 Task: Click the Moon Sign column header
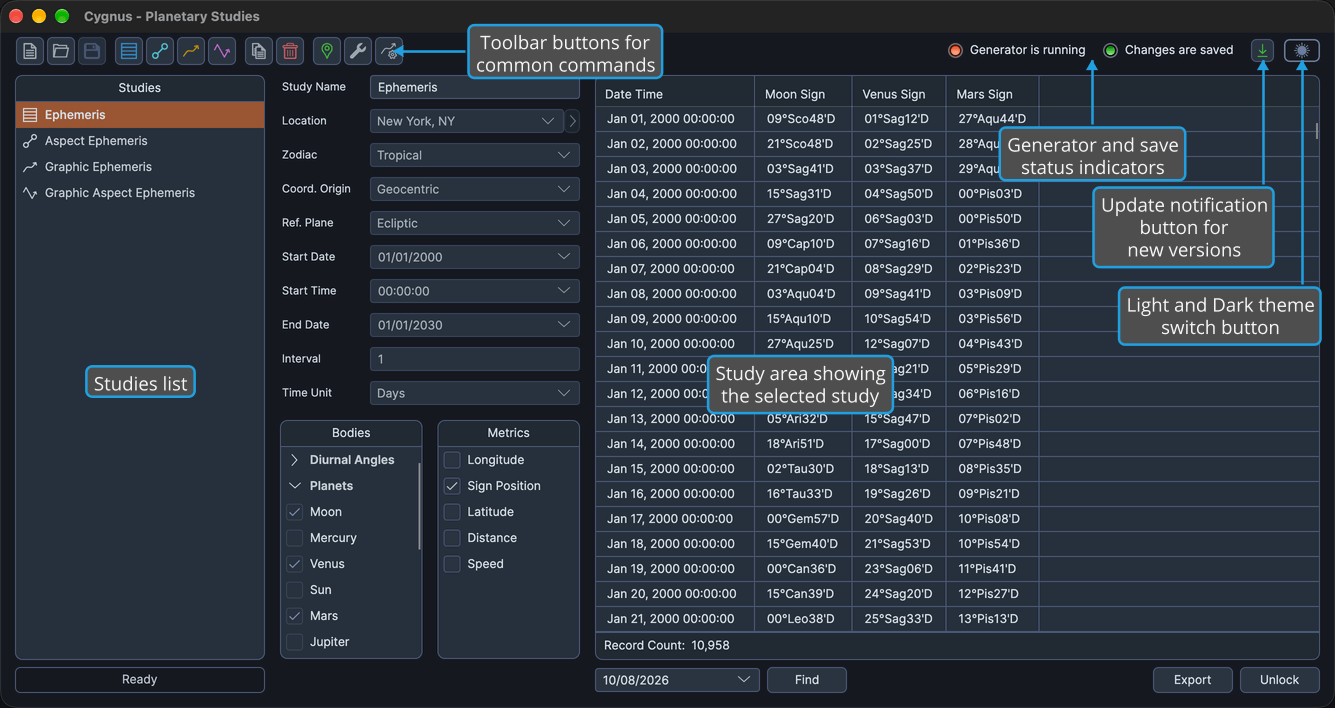tap(804, 94)
